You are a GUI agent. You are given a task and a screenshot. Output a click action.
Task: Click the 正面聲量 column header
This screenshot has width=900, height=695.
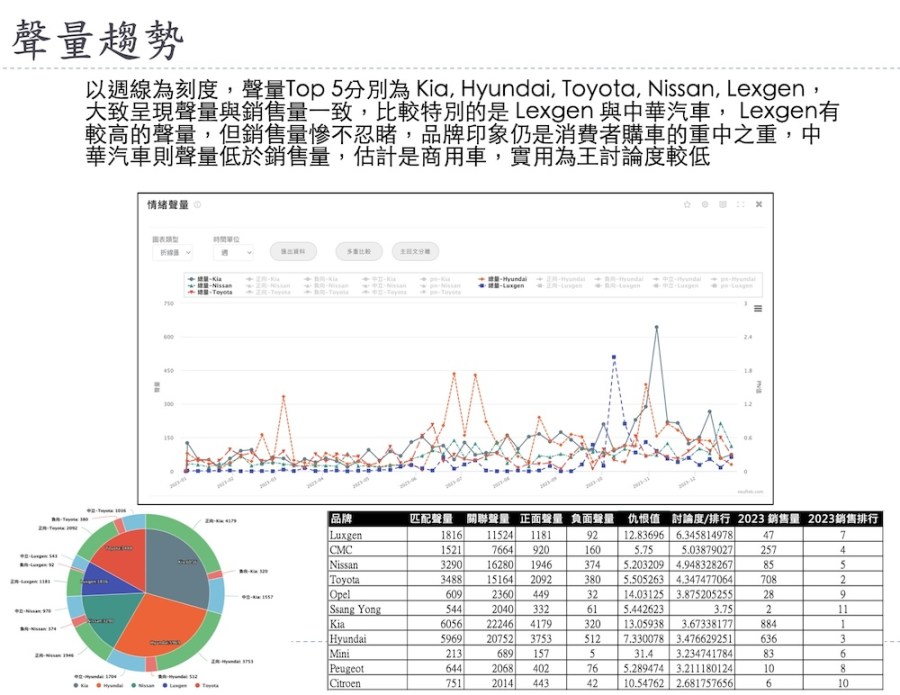(541, 519)
